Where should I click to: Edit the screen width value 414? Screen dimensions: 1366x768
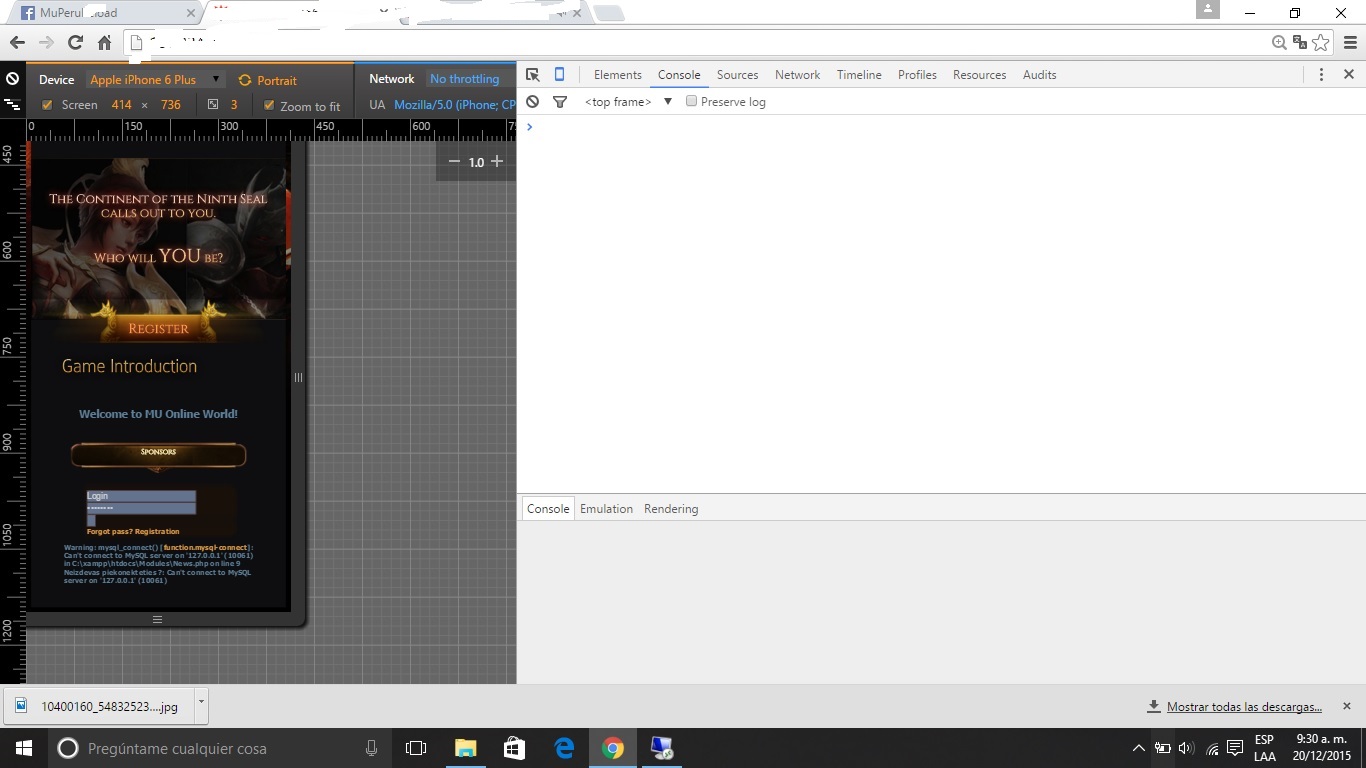coord(122,105)
